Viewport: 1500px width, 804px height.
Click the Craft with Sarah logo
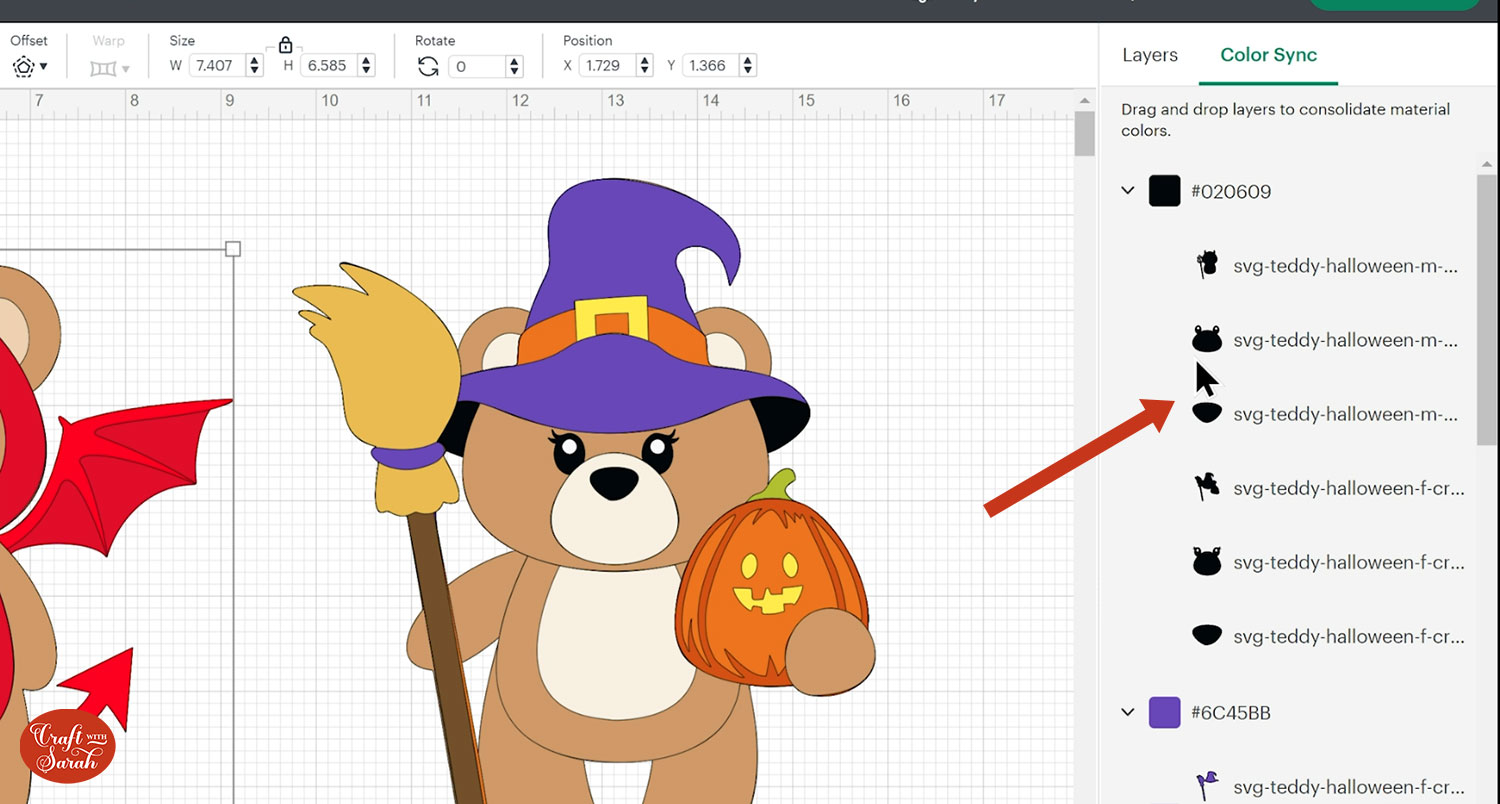(x=68, y=745)
